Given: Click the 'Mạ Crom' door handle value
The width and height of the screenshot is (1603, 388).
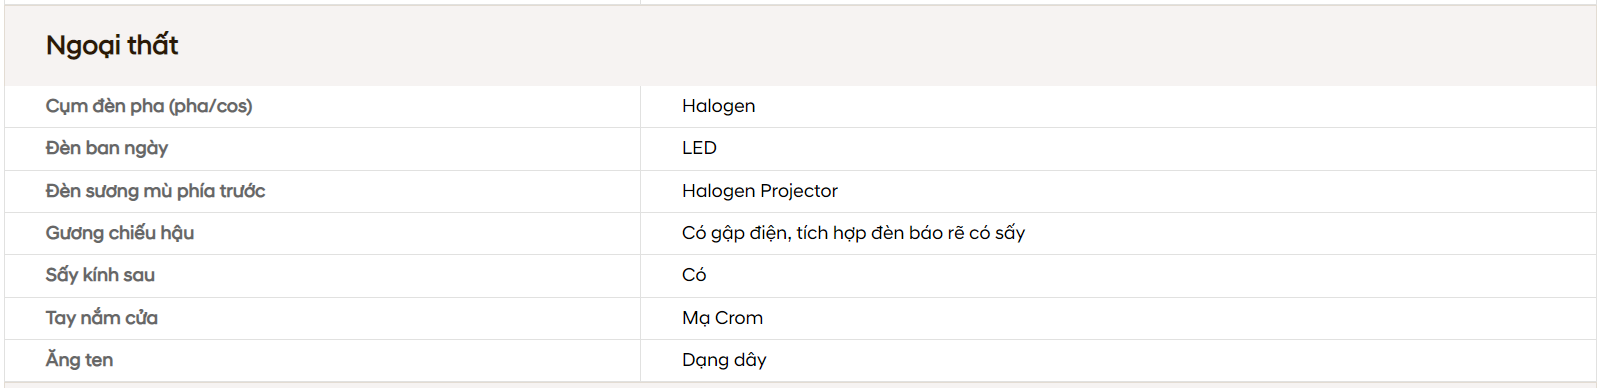Looking at the screenshot, I should click(722, 318).
